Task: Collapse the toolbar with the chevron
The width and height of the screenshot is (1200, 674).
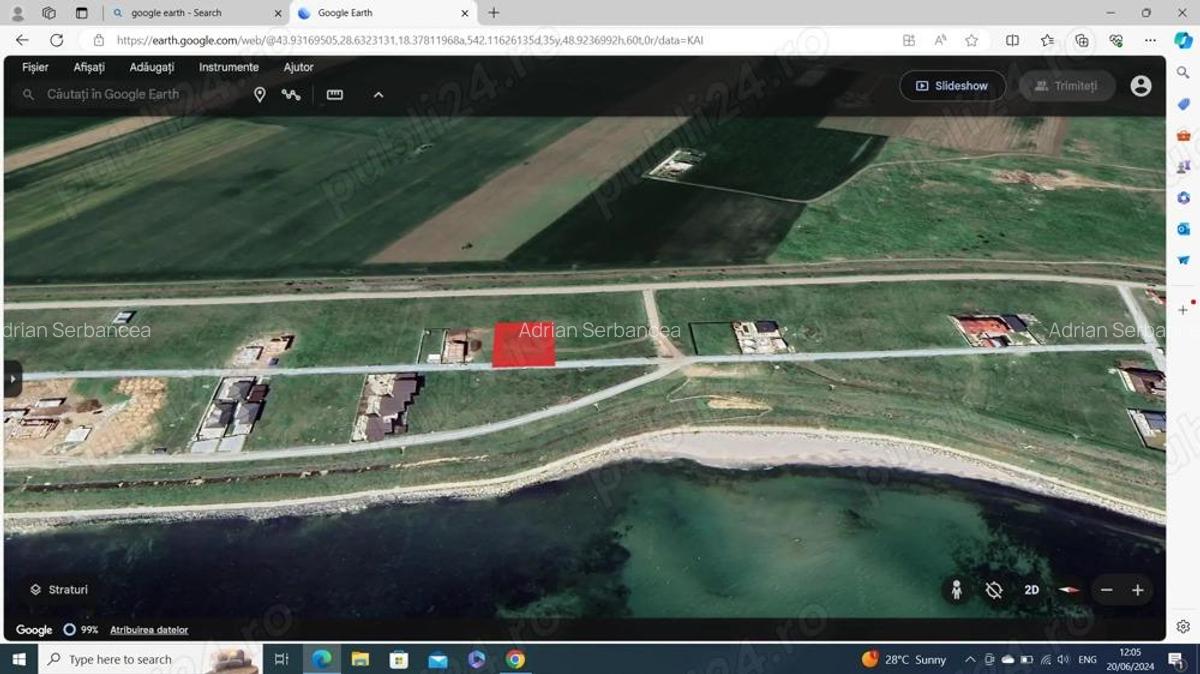Action: pos(378,94)
